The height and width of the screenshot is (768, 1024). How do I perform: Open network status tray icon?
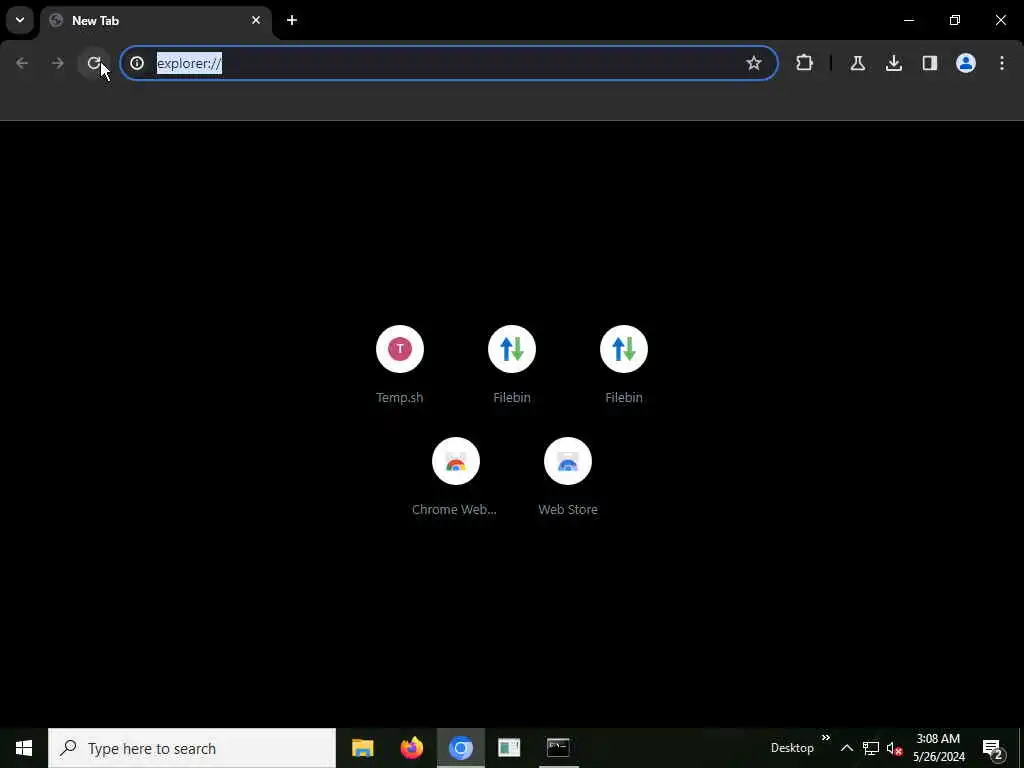(x=871, y=748)
